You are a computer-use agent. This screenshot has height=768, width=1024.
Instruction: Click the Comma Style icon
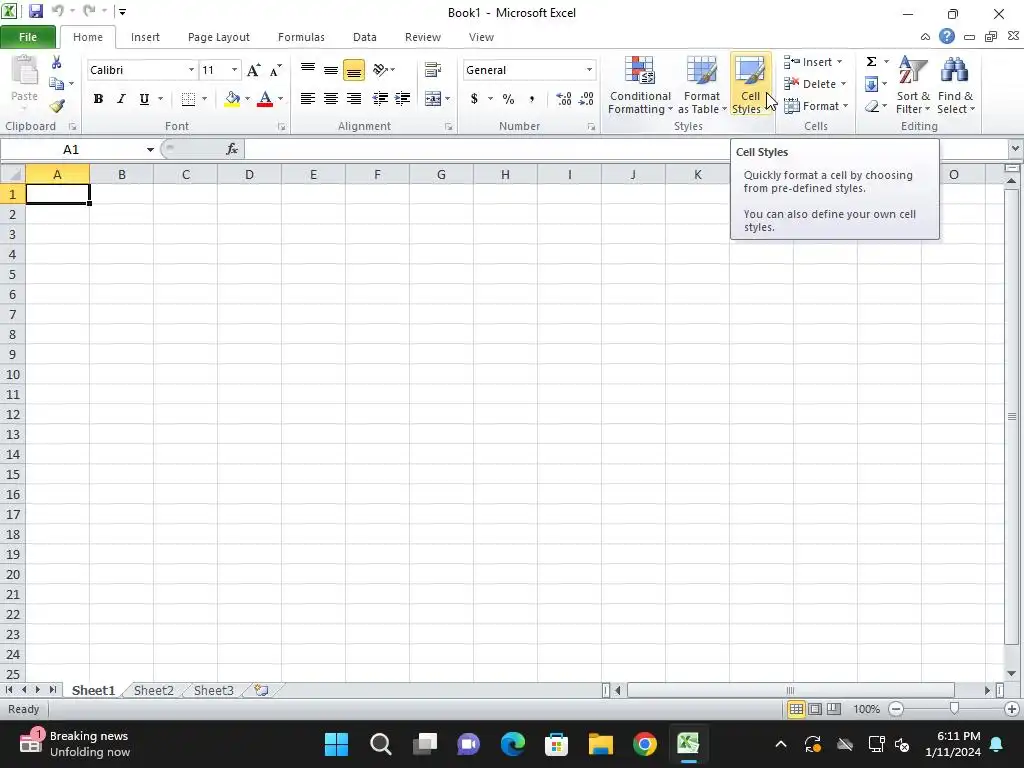pos(532,99)
